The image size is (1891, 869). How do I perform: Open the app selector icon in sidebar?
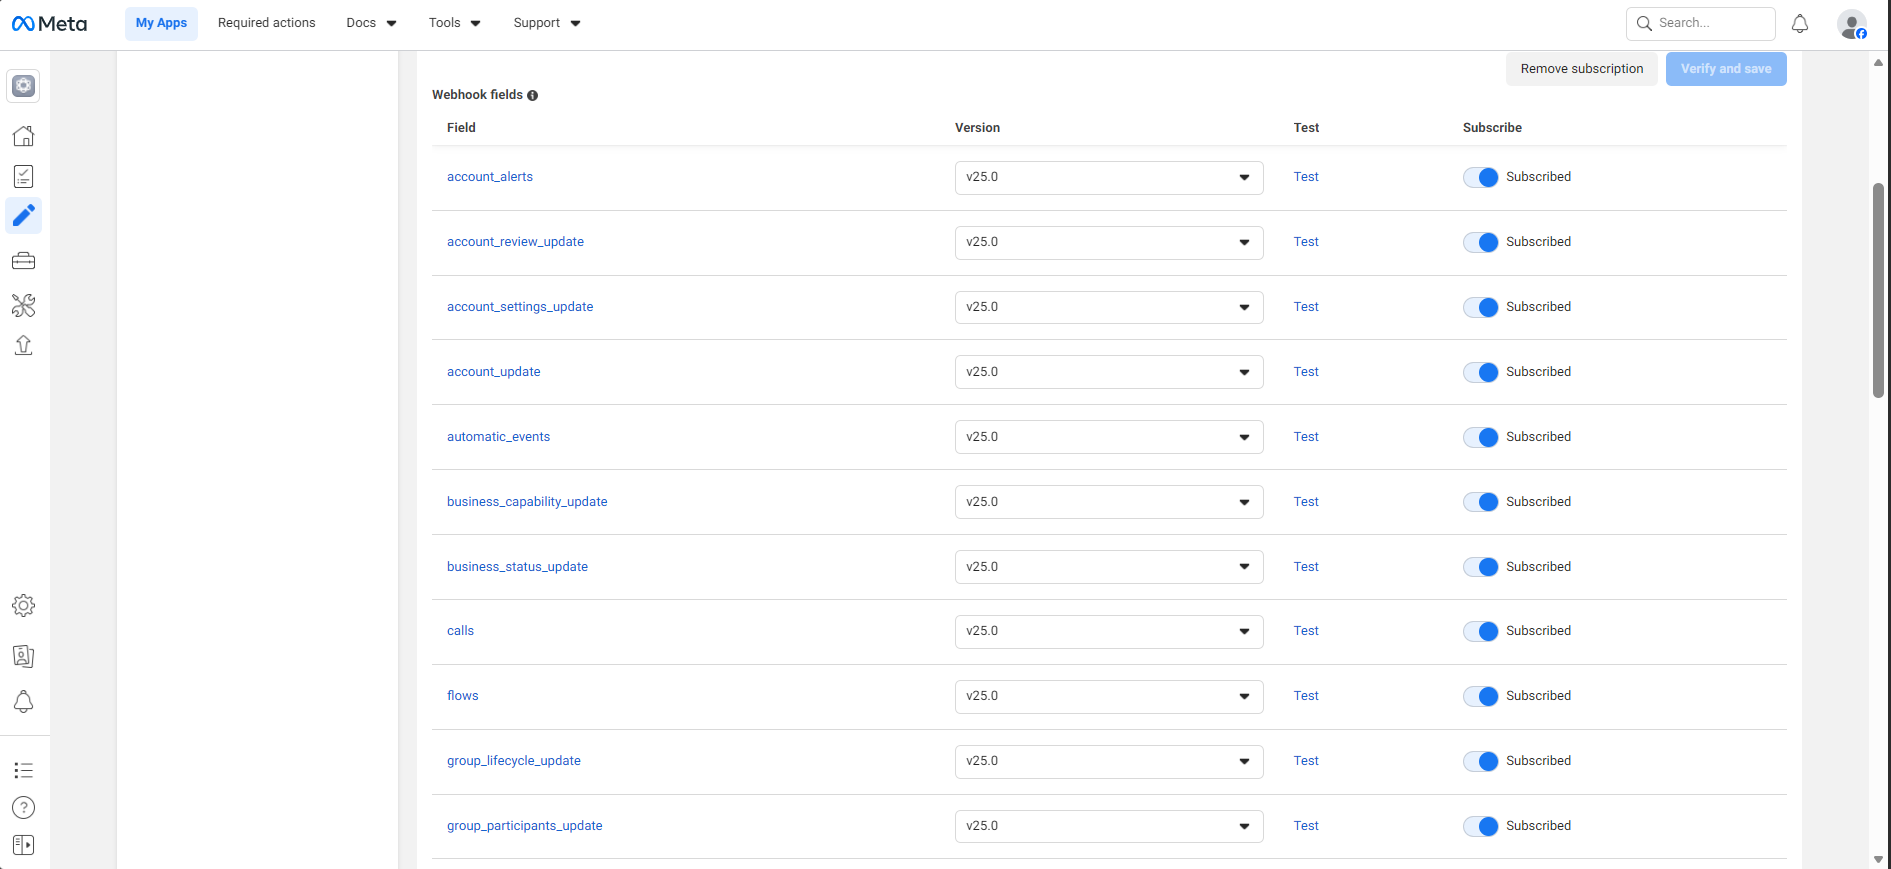point(24,86)
